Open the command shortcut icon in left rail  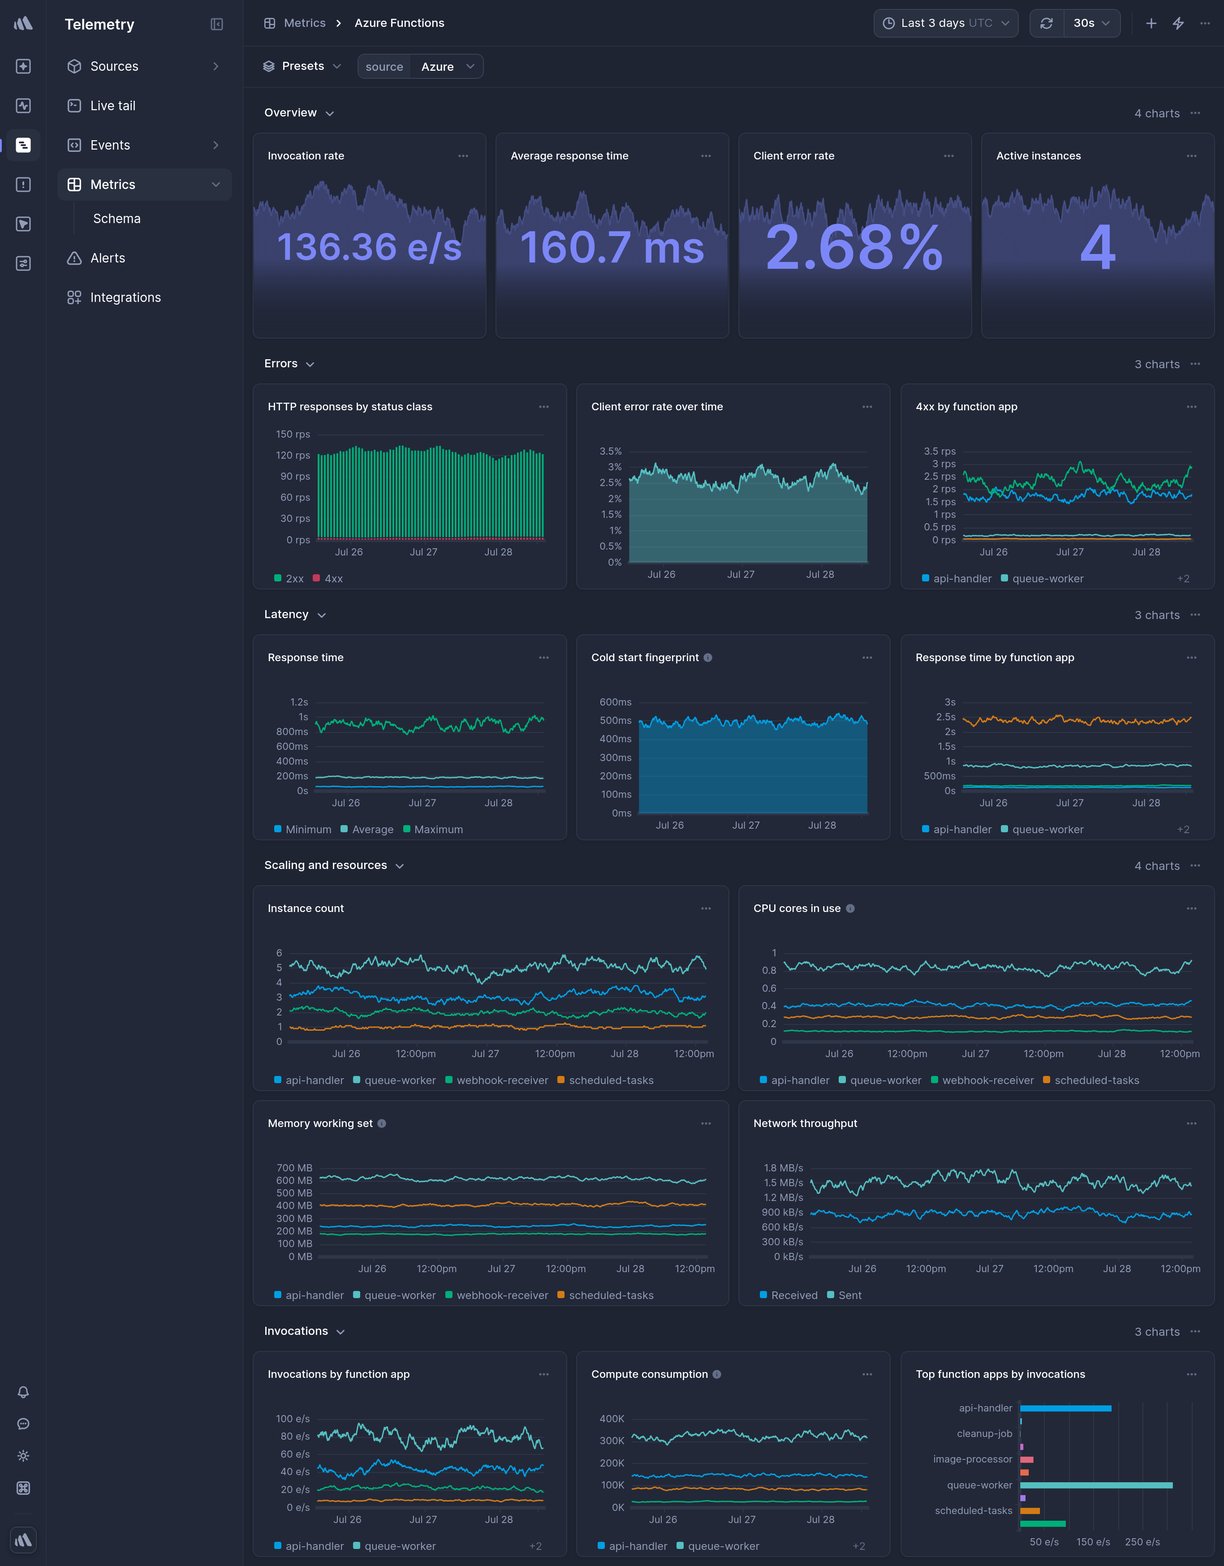coord(23,1488)
